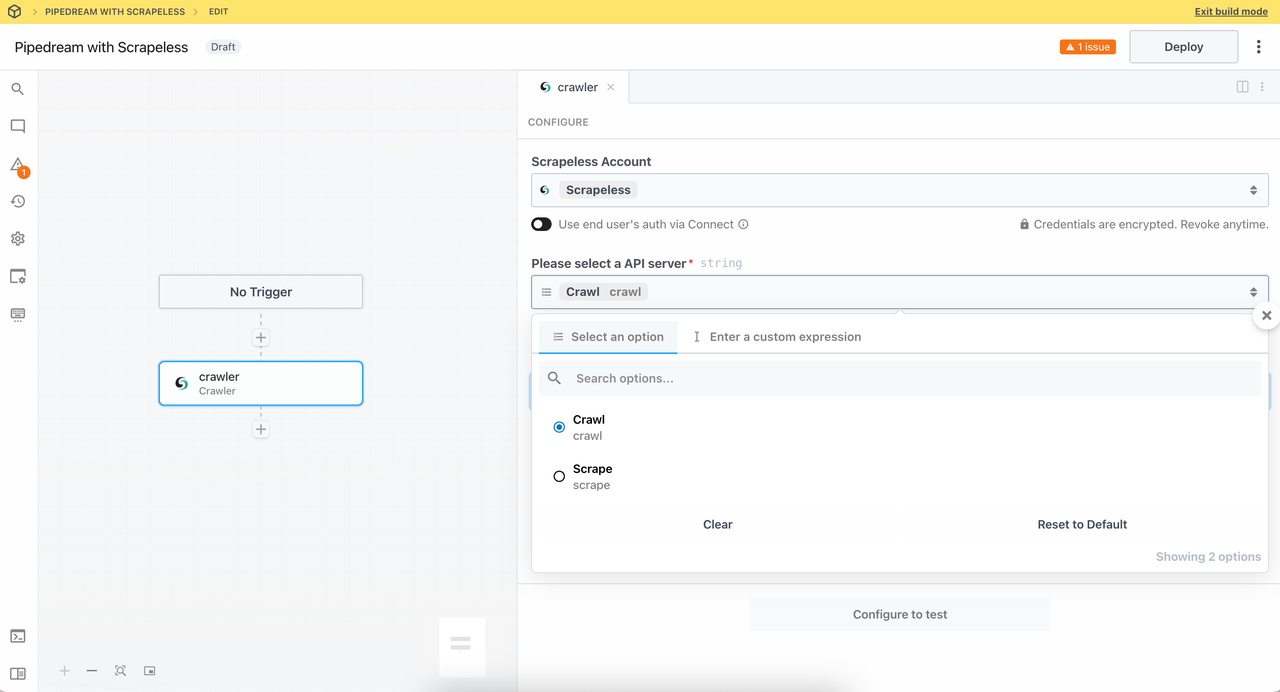Zoom out on the workflow canvas

[92, 671]
